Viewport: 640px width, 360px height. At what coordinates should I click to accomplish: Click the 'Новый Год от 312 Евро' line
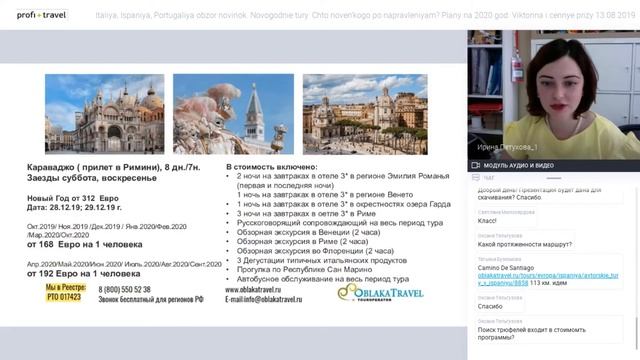73,198
